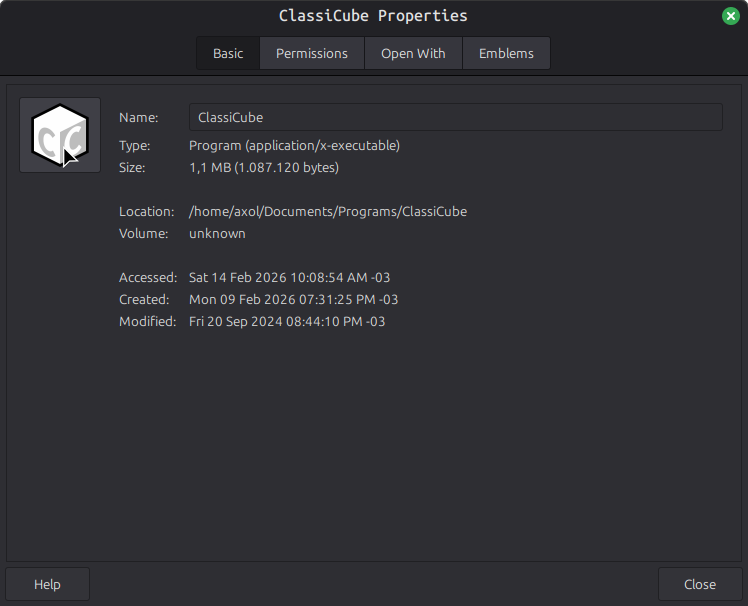Click the "Size:" label

point(132,167)
